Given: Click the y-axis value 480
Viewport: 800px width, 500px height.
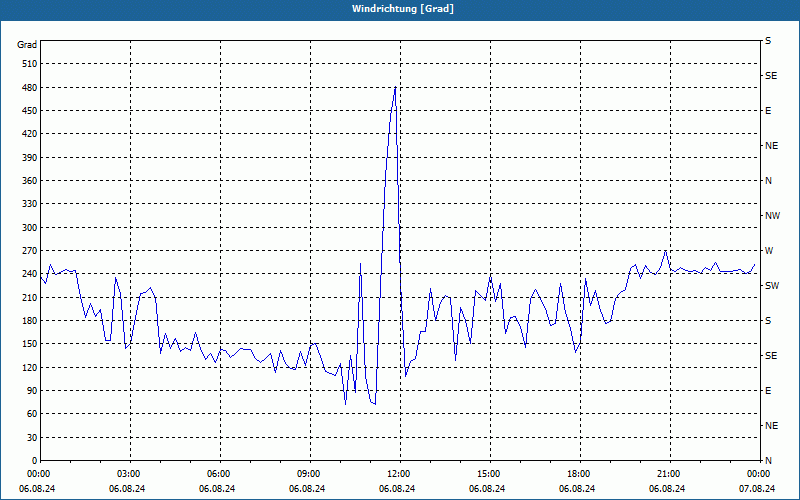Looking at the screenshot, I should click(30, 87).
